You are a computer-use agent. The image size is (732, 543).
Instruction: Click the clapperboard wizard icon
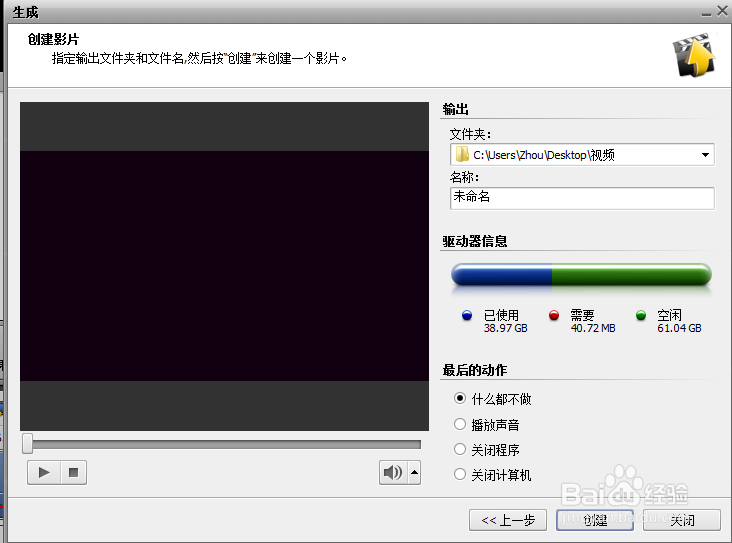pyautogui.click(x=694, y=56)
